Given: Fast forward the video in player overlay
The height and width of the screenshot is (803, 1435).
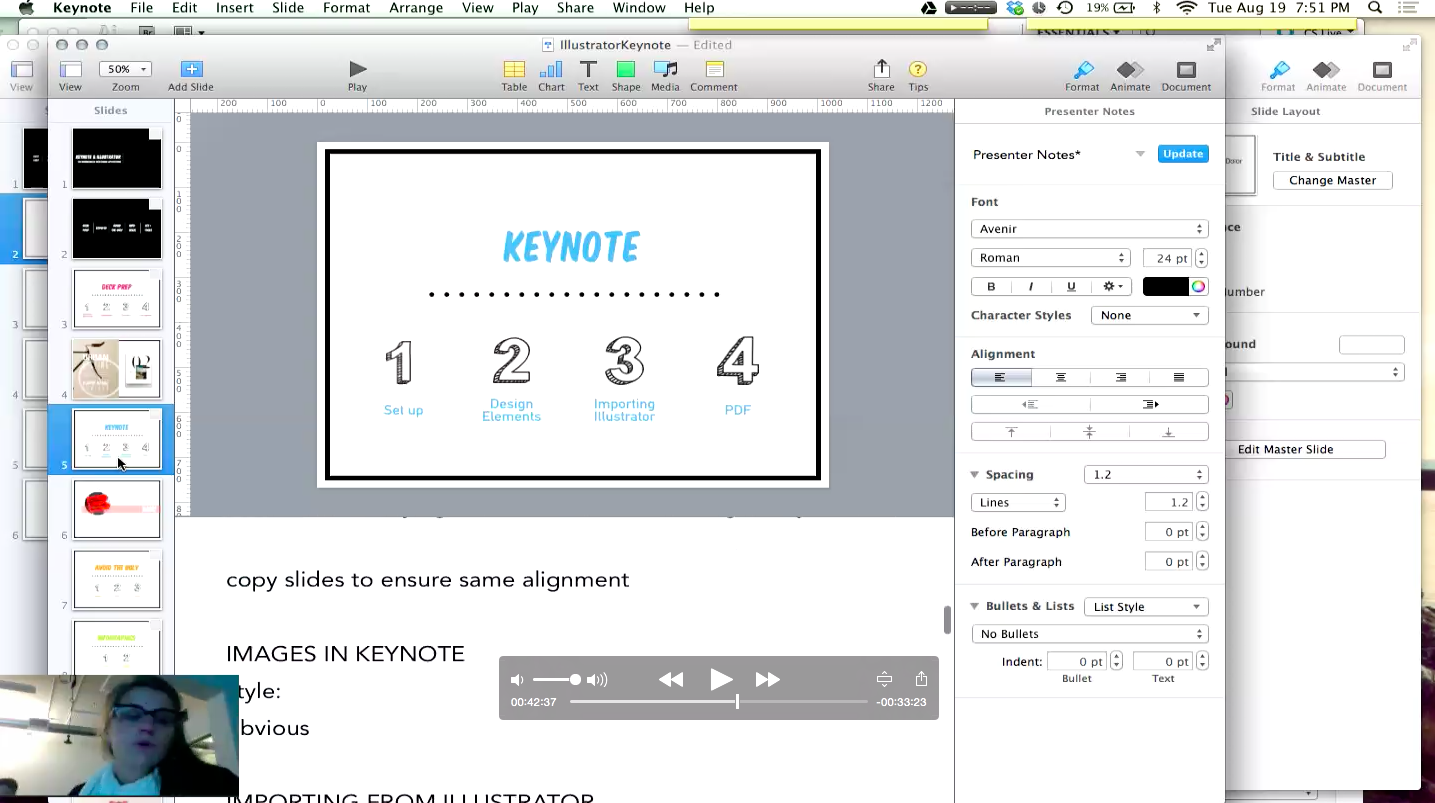Looking at the screenshot, I should pos(767,680).
